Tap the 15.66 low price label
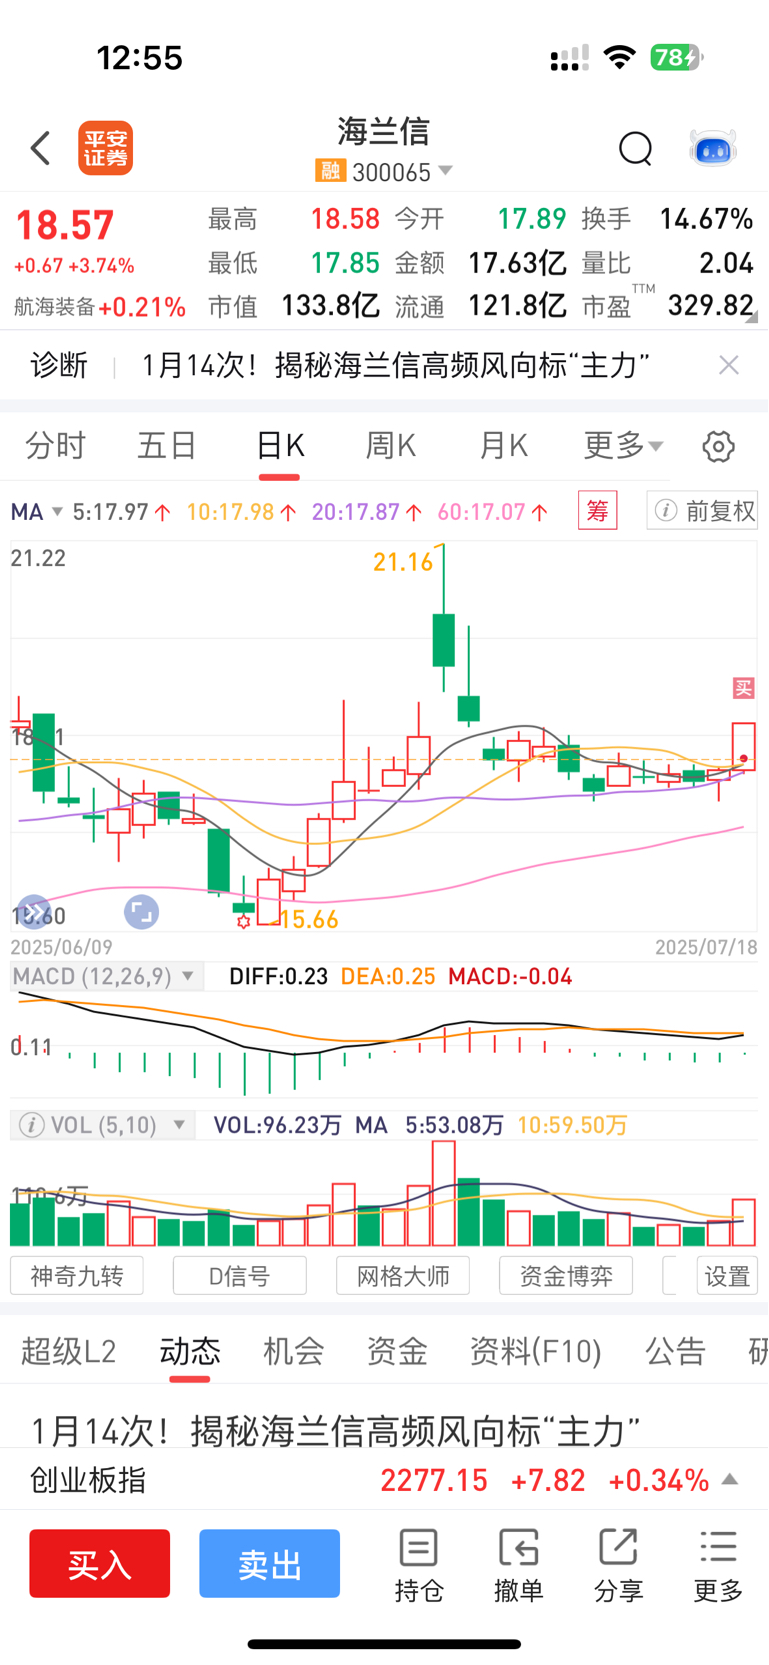769x1665 pixels. pos(309,919)
